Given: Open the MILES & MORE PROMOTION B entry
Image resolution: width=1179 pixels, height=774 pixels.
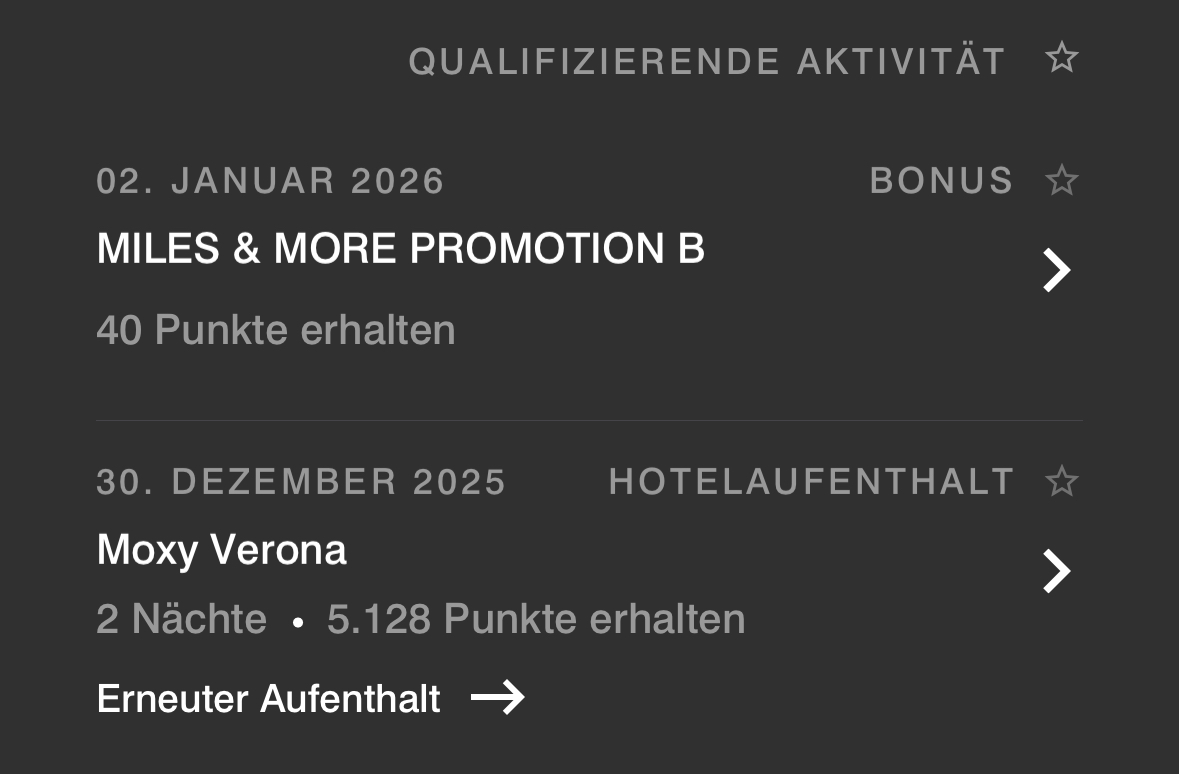Looking at the screenshot, I should (400, 249).
